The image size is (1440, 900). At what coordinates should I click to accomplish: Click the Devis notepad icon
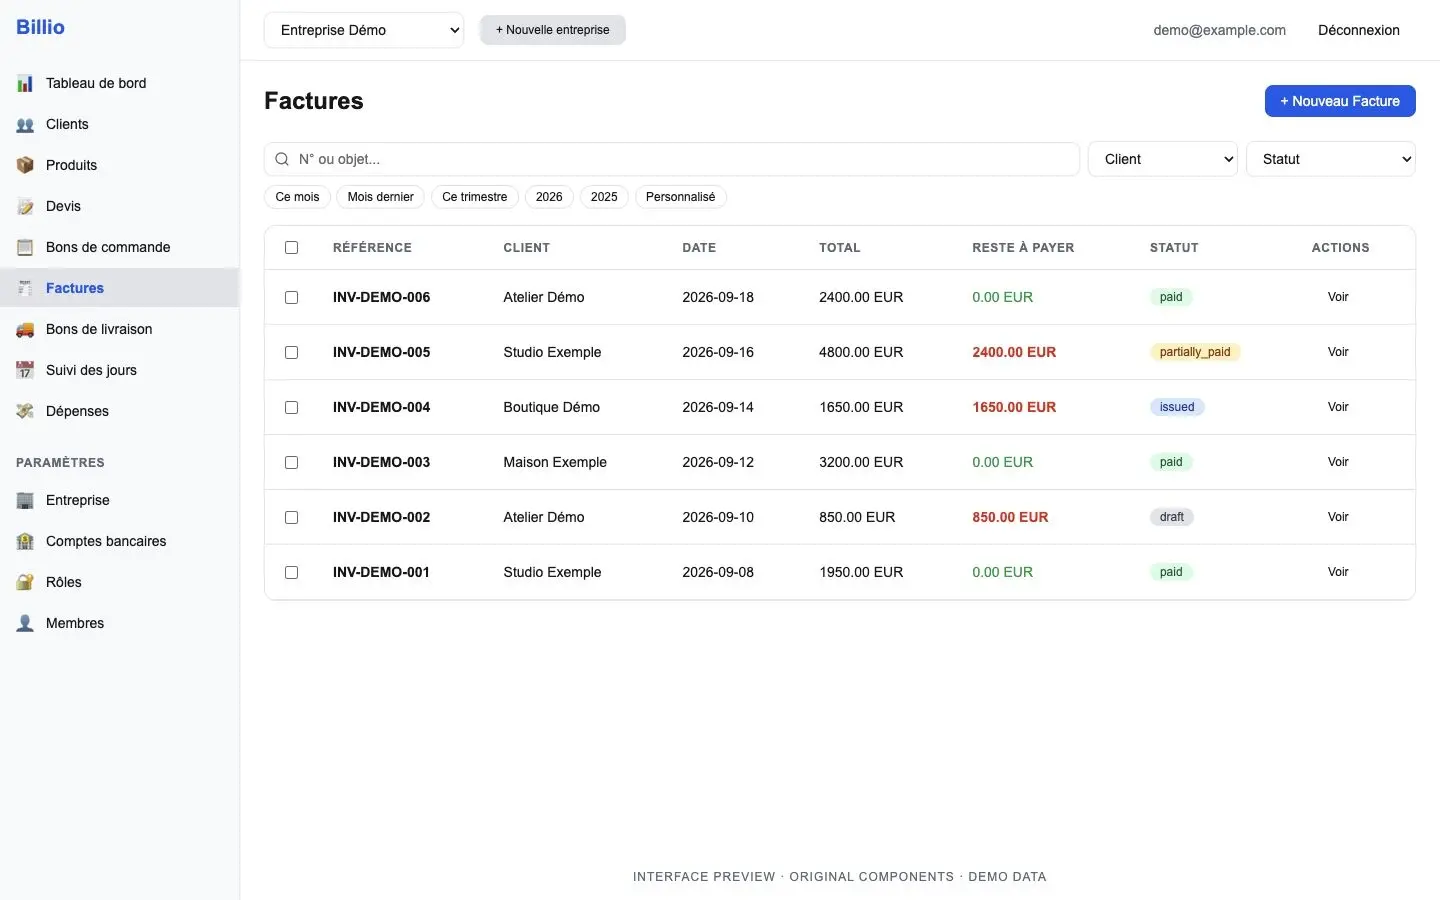[25, 207]
